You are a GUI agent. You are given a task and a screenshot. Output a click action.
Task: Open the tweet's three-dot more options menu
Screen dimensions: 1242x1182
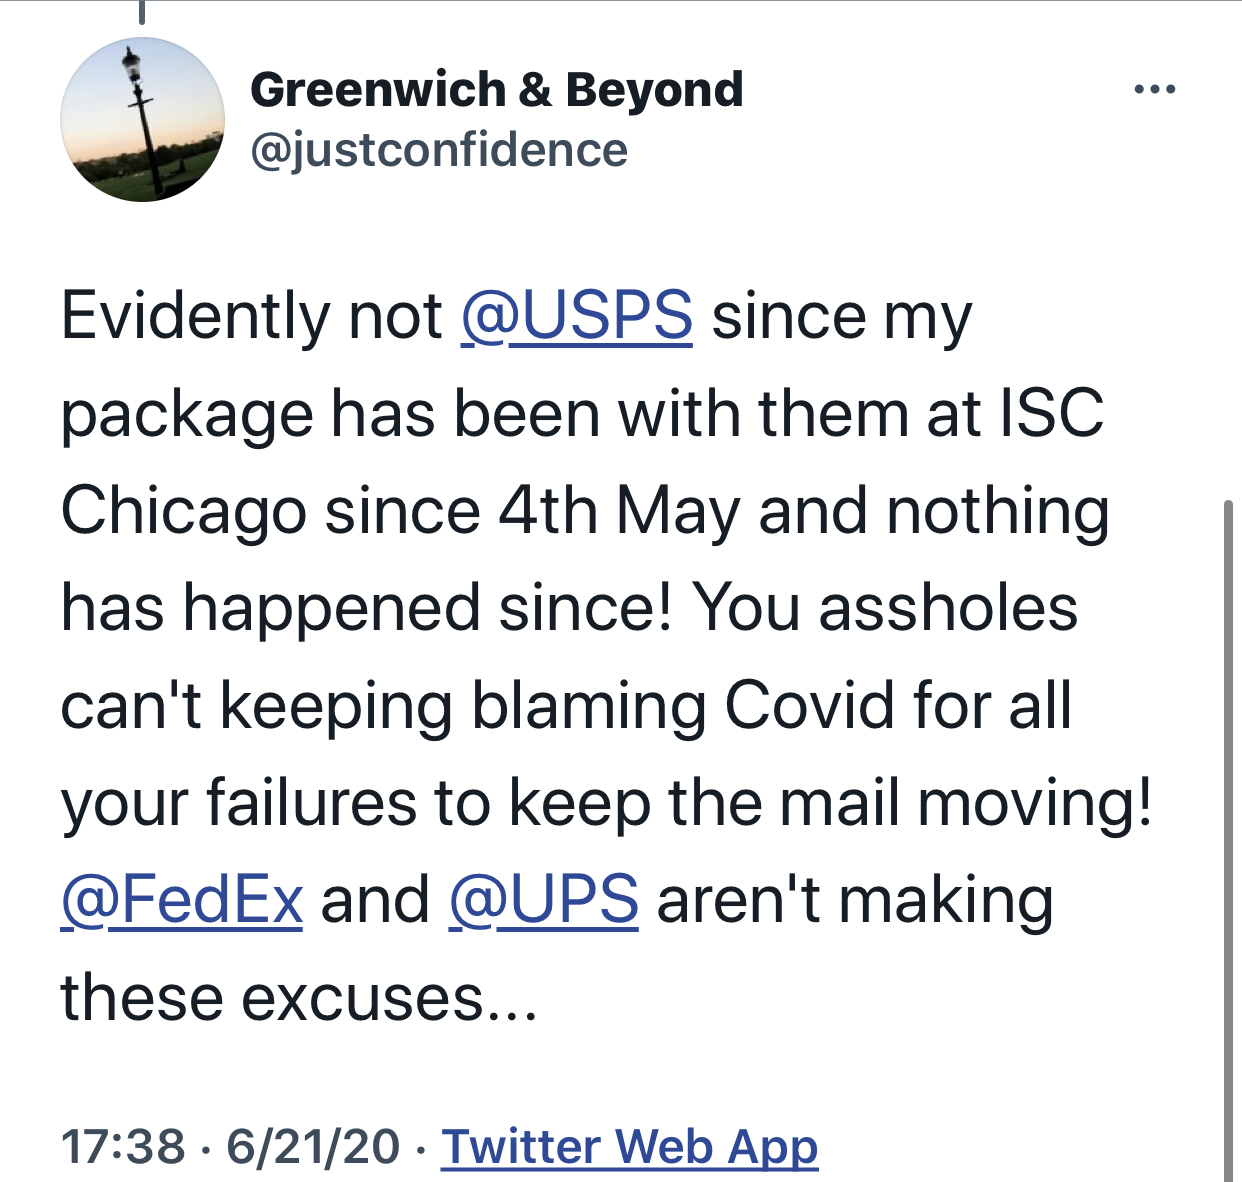click(1155, 90)
